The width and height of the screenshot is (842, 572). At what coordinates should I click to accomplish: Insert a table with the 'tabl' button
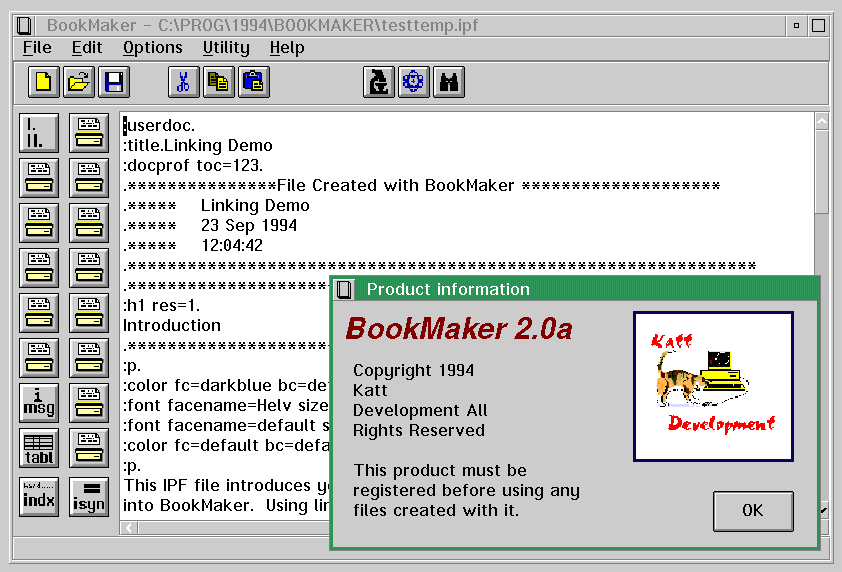39,449
